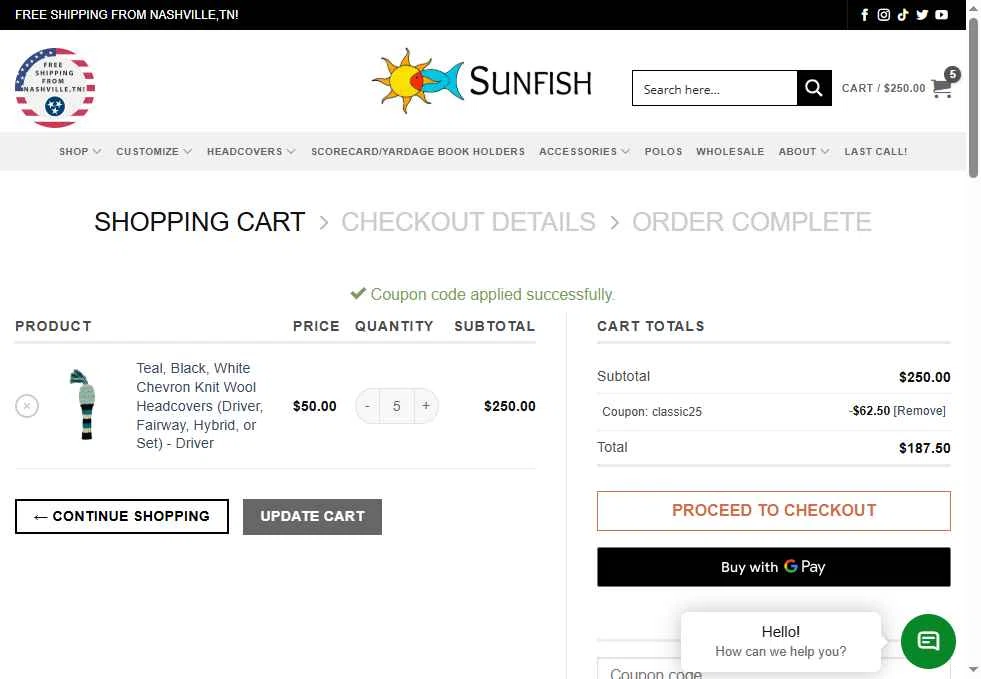Open the Twitter social icon
Viewport: 981px width, 679px height.
pos(922,14)
